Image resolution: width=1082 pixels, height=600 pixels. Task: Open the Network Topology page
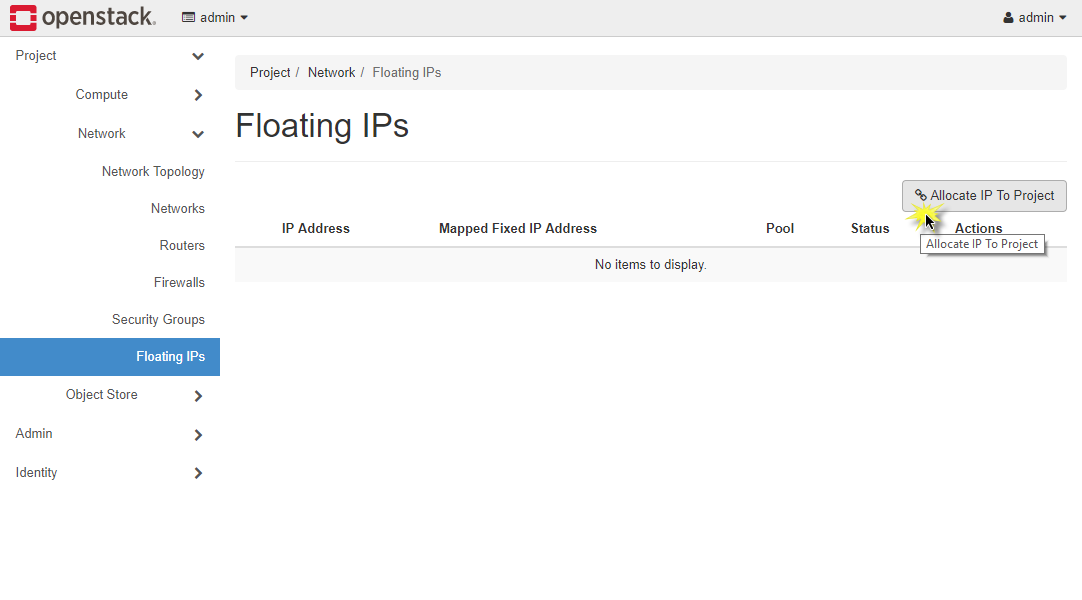pyautogui.click(x=152, y=171)
